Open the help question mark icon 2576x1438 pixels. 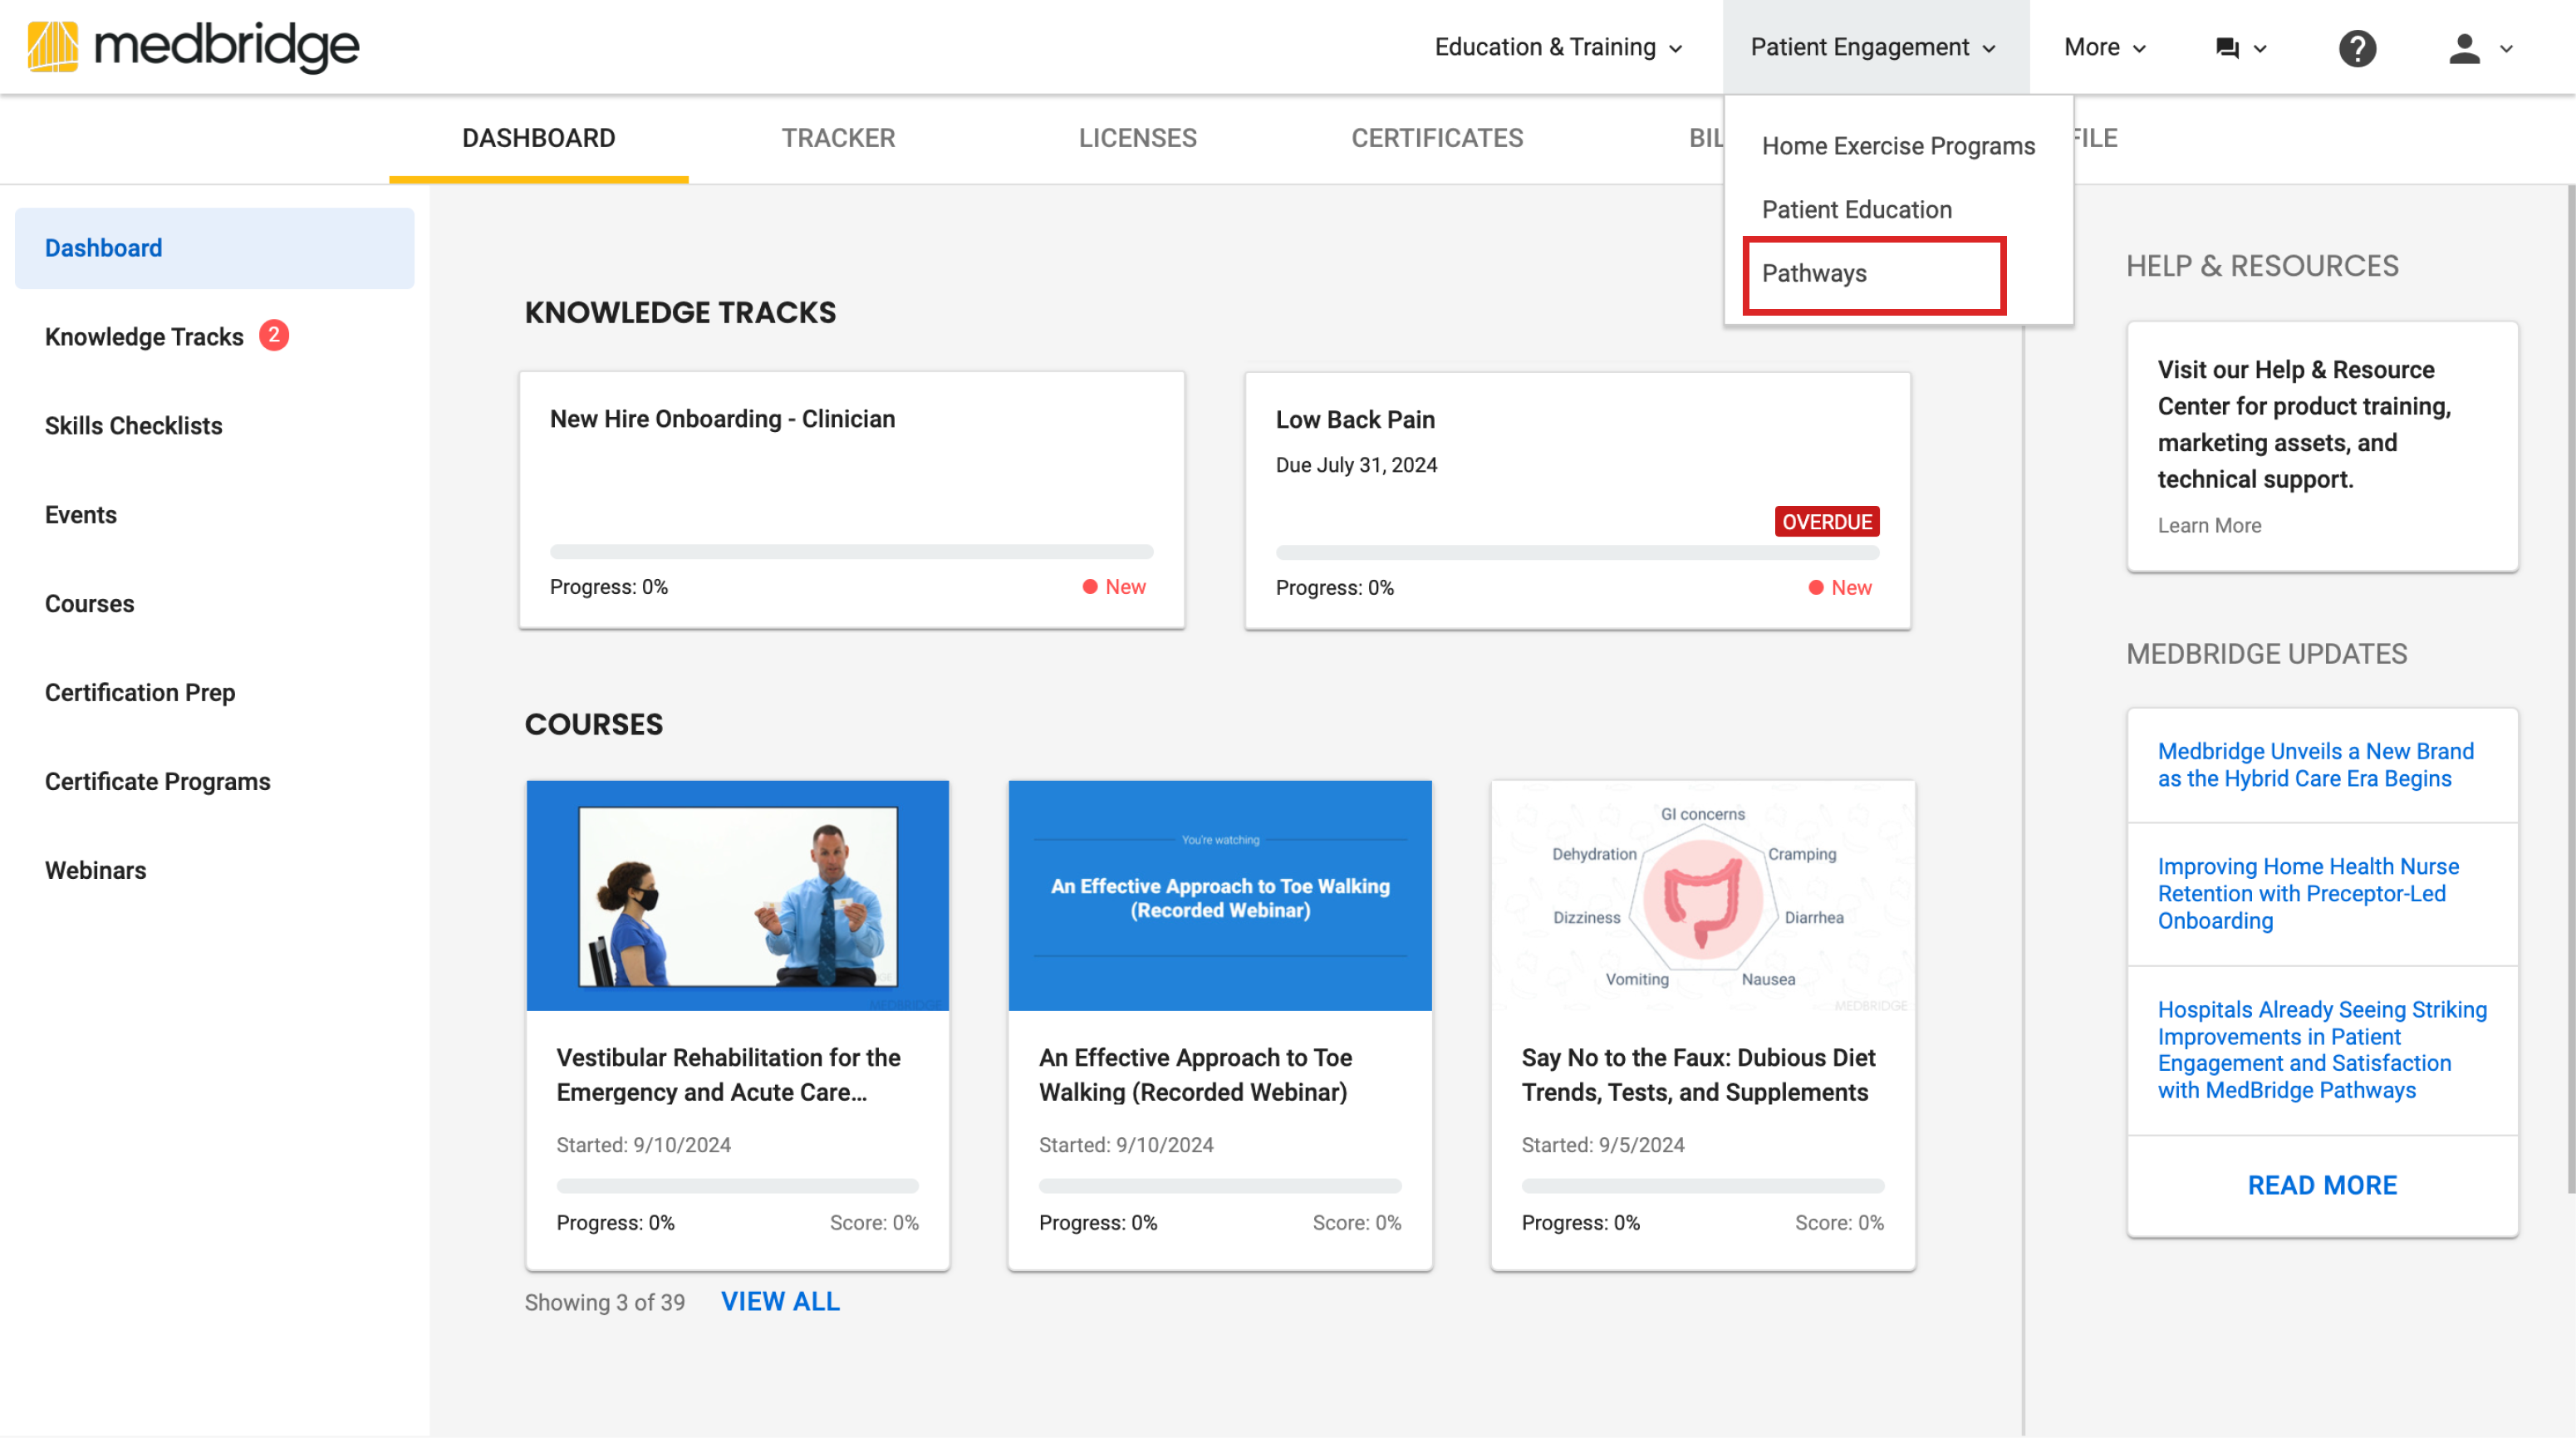2357,48
